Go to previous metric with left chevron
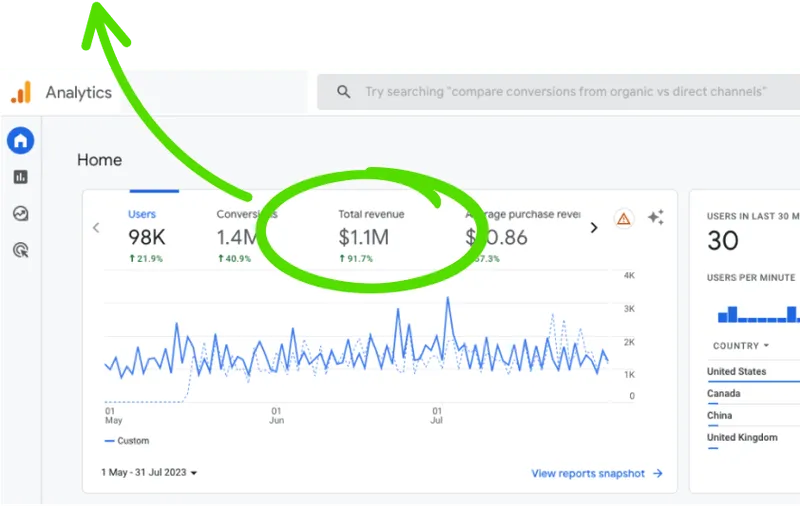Screen dimensions: 800x506 (97, 228)
